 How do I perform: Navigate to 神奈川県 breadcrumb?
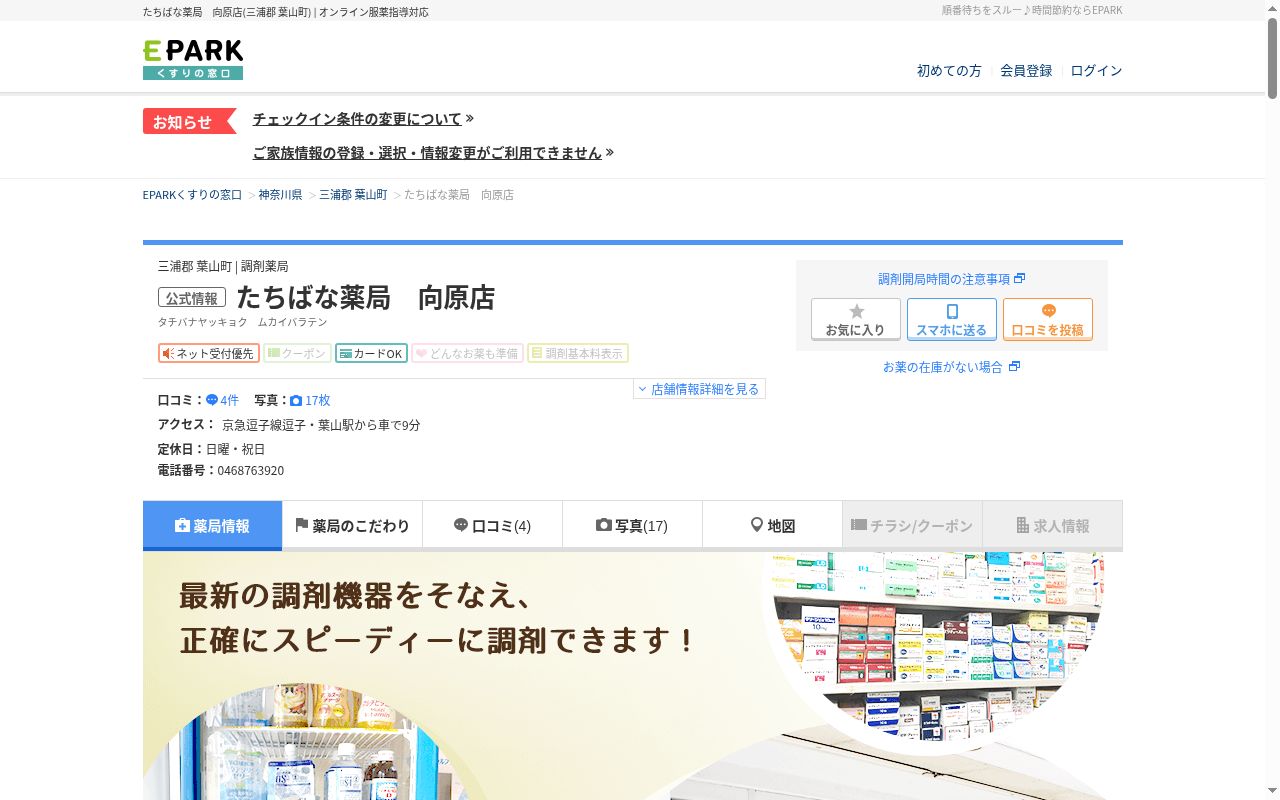280,195
